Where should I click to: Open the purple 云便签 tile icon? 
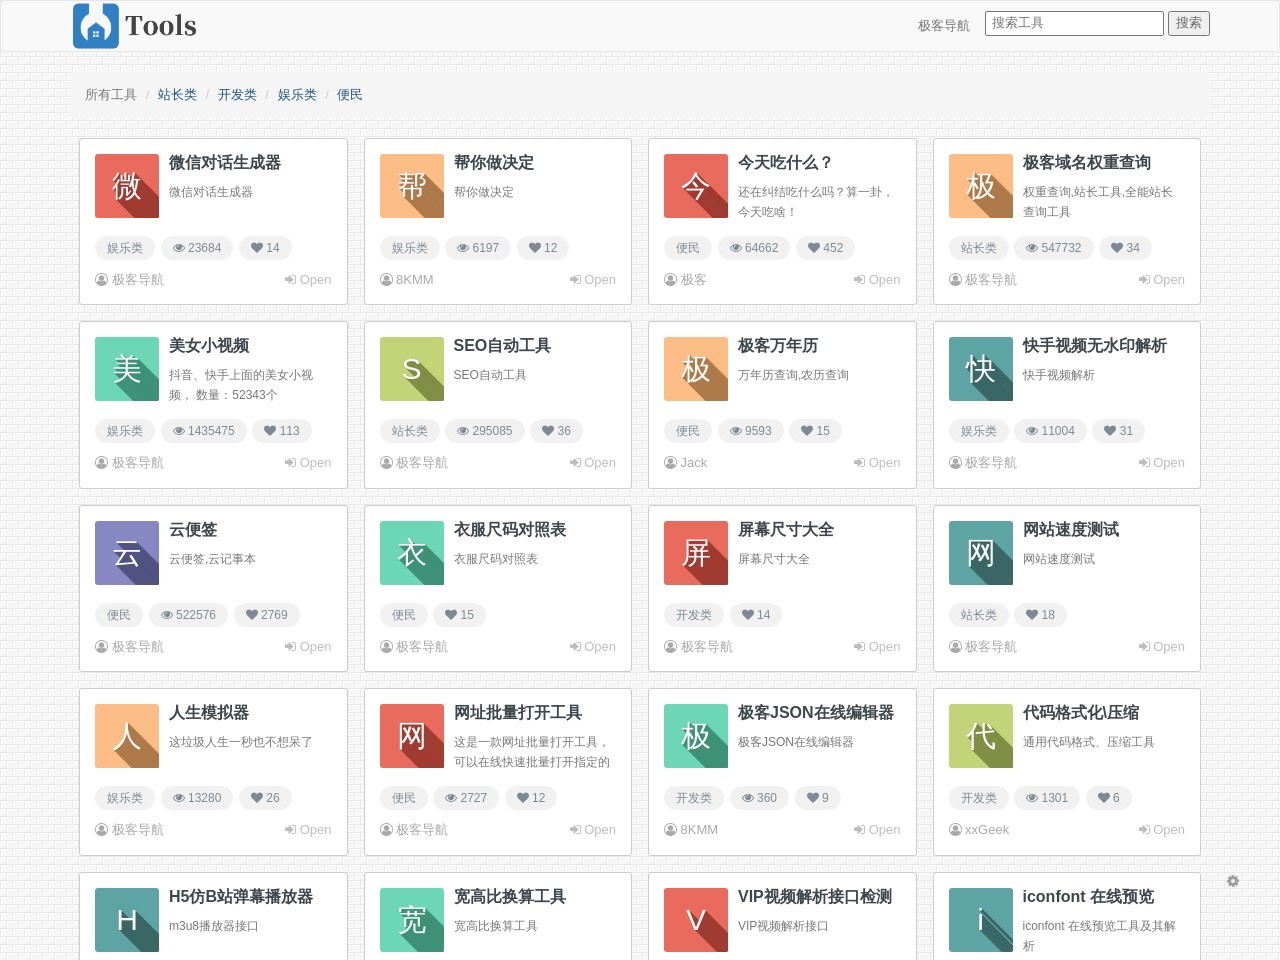(x=127, y=553)
